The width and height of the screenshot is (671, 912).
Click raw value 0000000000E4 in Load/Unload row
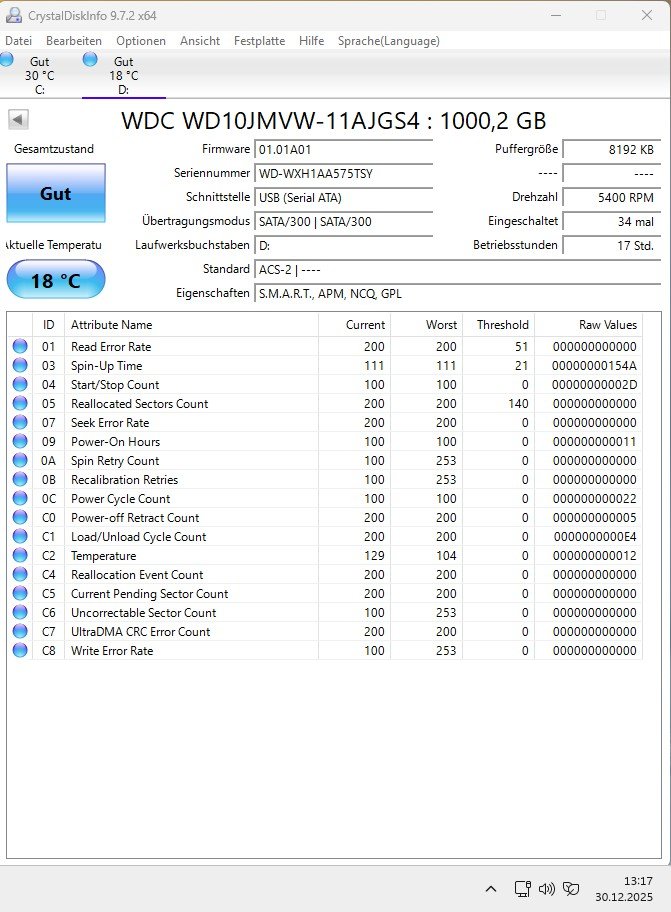point(595,536)
